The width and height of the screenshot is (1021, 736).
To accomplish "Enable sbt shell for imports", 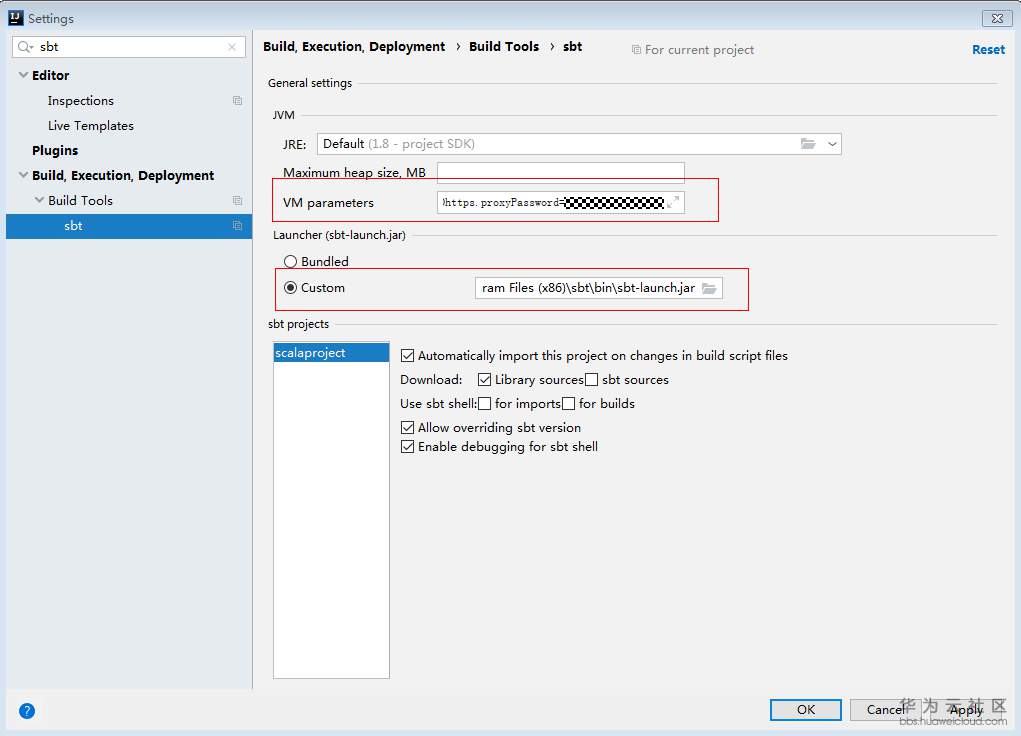I will click(484, 404).
